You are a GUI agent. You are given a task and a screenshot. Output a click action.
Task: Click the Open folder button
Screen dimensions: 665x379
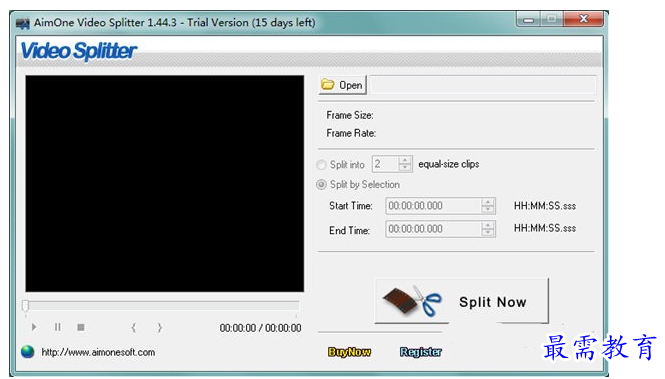coord(342,85)
